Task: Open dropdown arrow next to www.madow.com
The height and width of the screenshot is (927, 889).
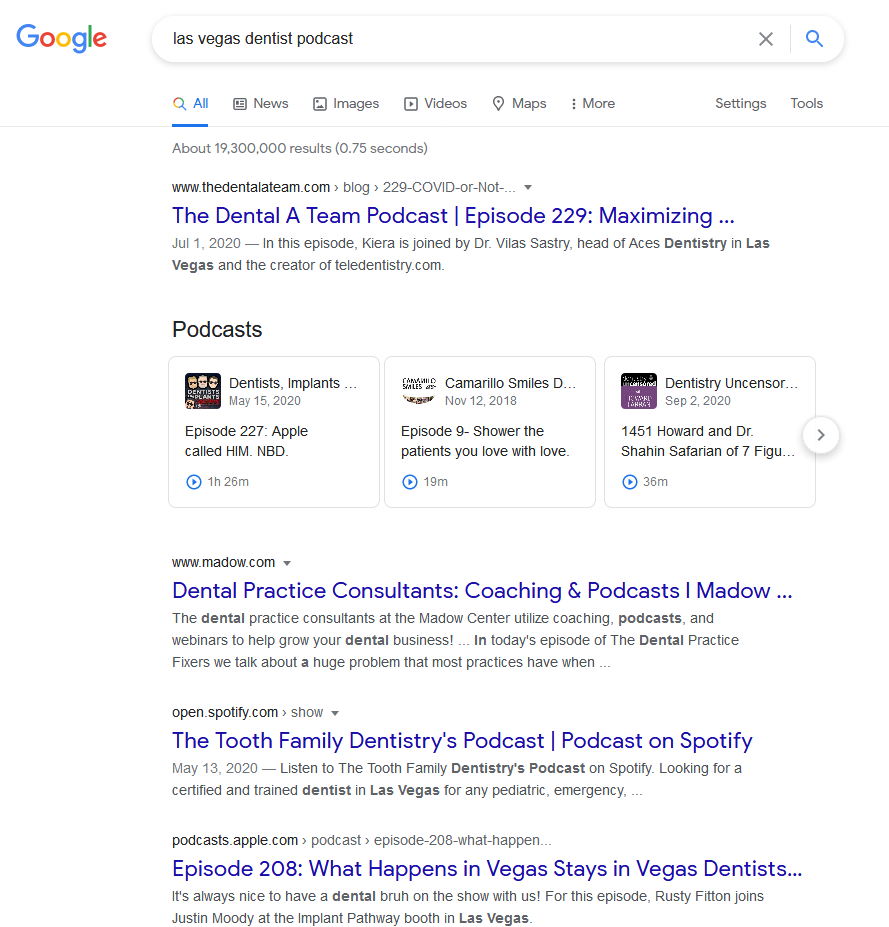Action: [x=287, y=563]
